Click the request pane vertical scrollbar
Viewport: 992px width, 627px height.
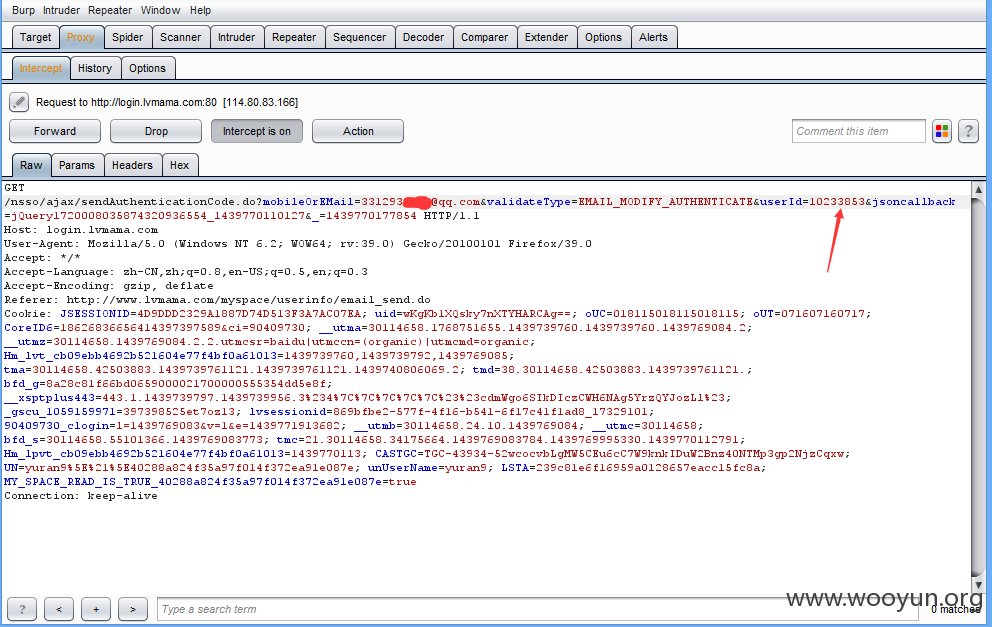coord(978,387)
